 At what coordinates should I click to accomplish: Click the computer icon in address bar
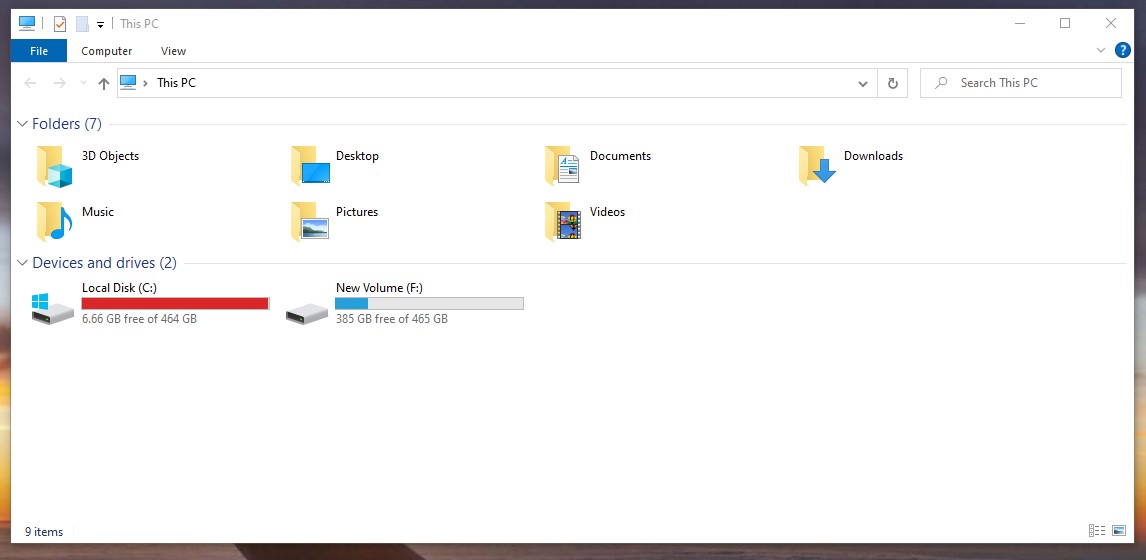(x=128, y=83)
